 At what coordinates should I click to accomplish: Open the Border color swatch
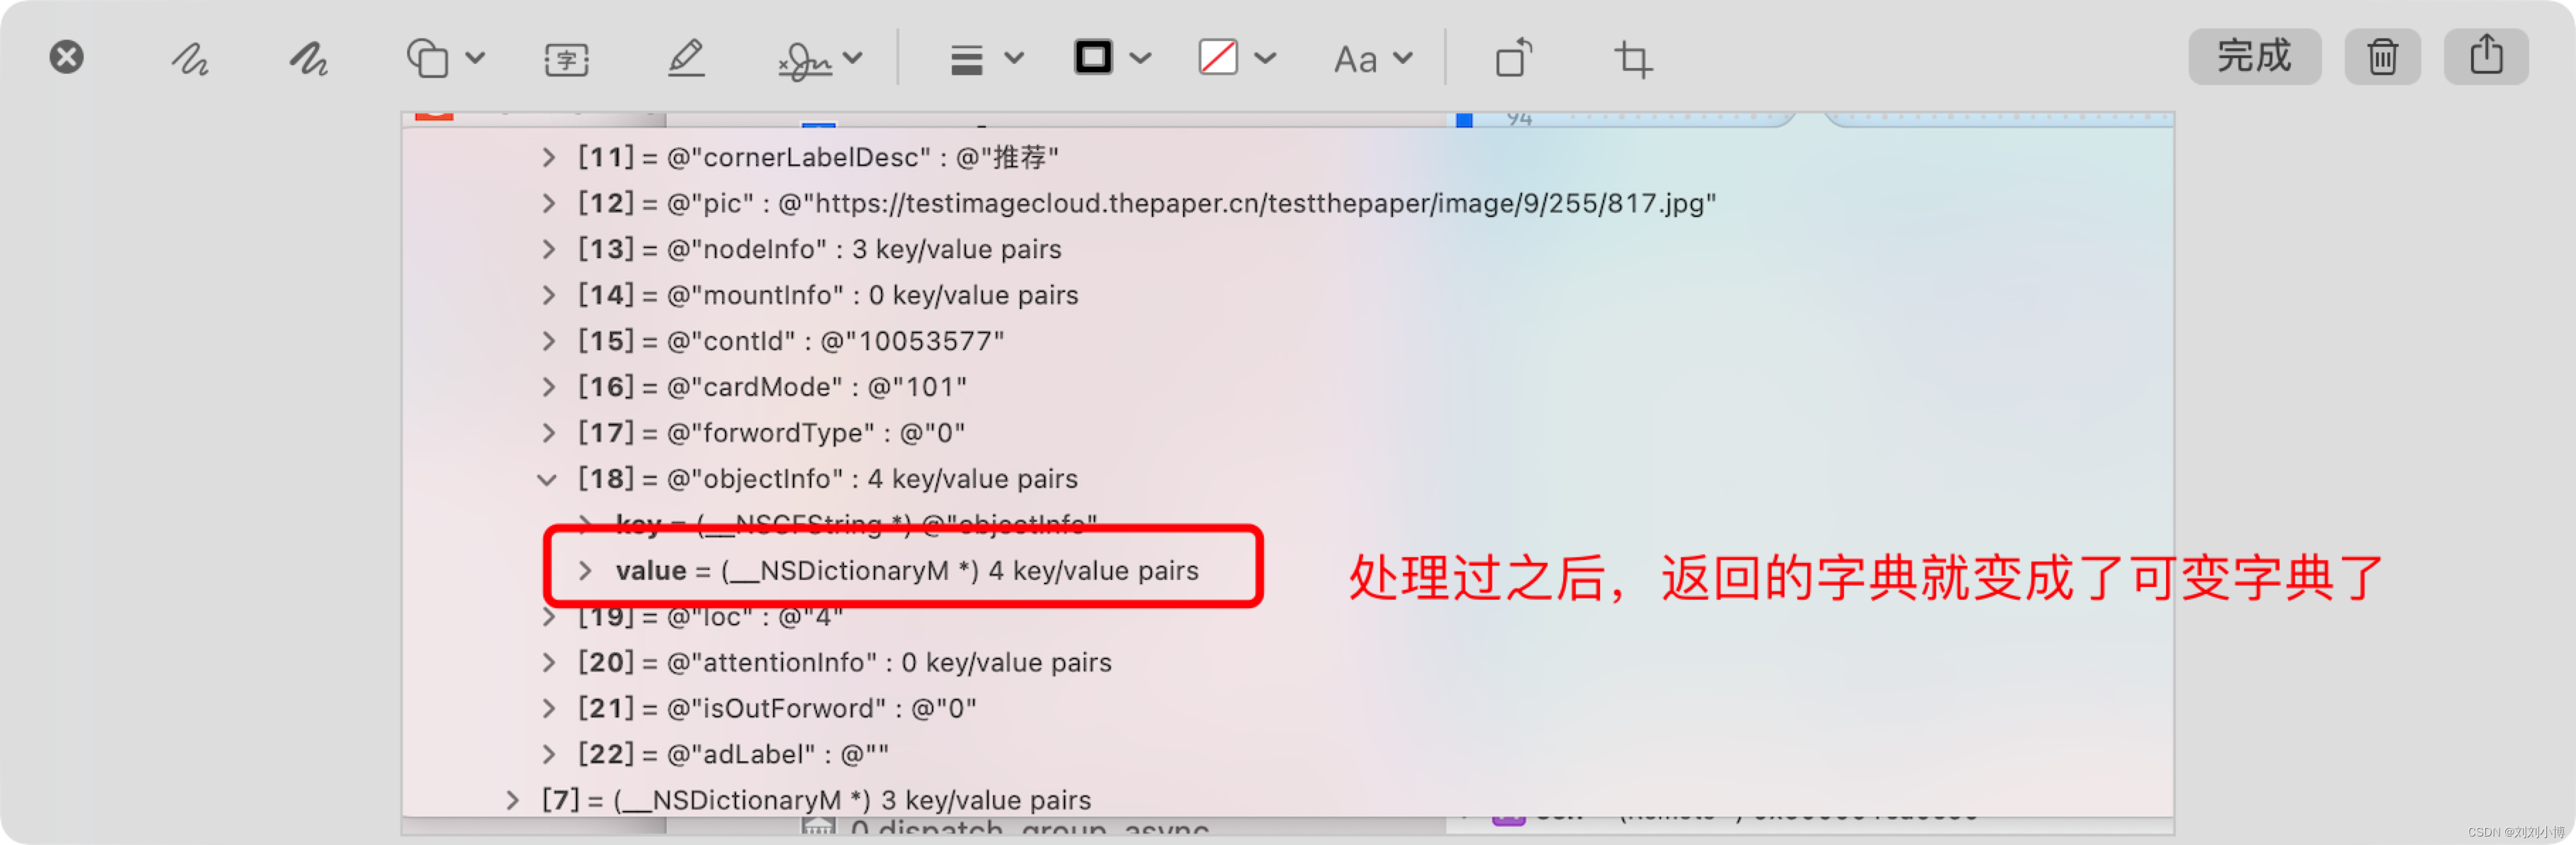(1093, 57)
